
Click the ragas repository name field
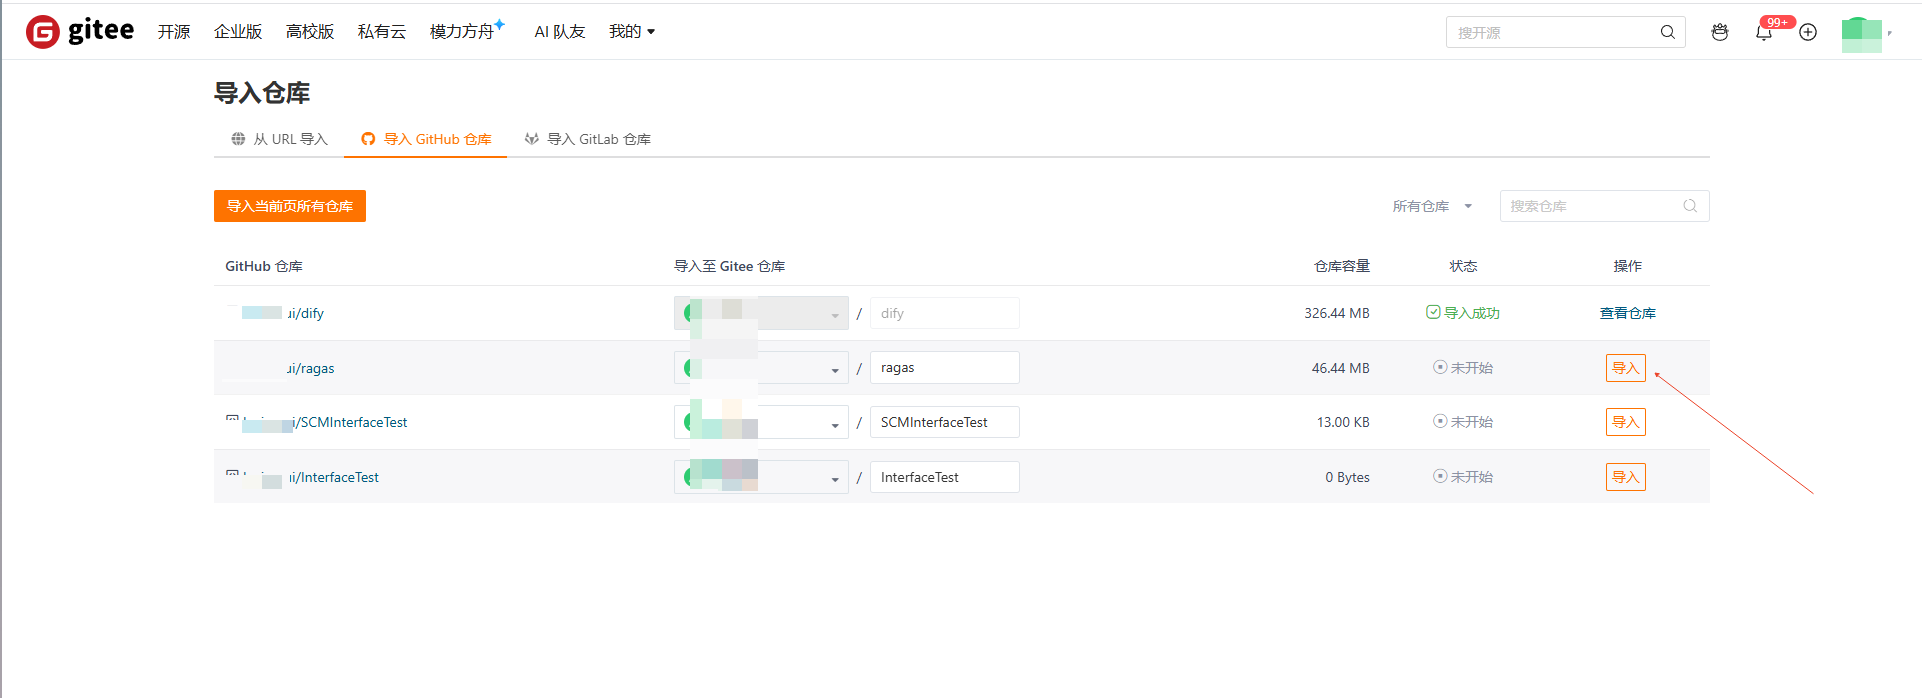pyautogui.click(x=945, y=368)
